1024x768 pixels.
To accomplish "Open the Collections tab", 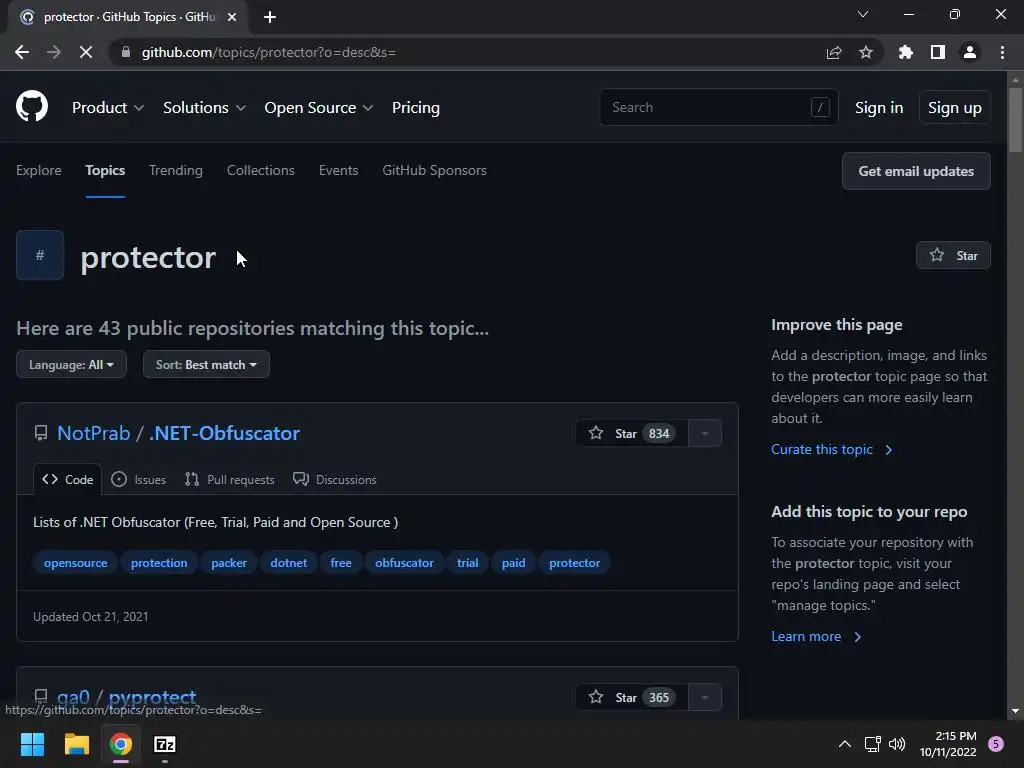I will (261, 170).
